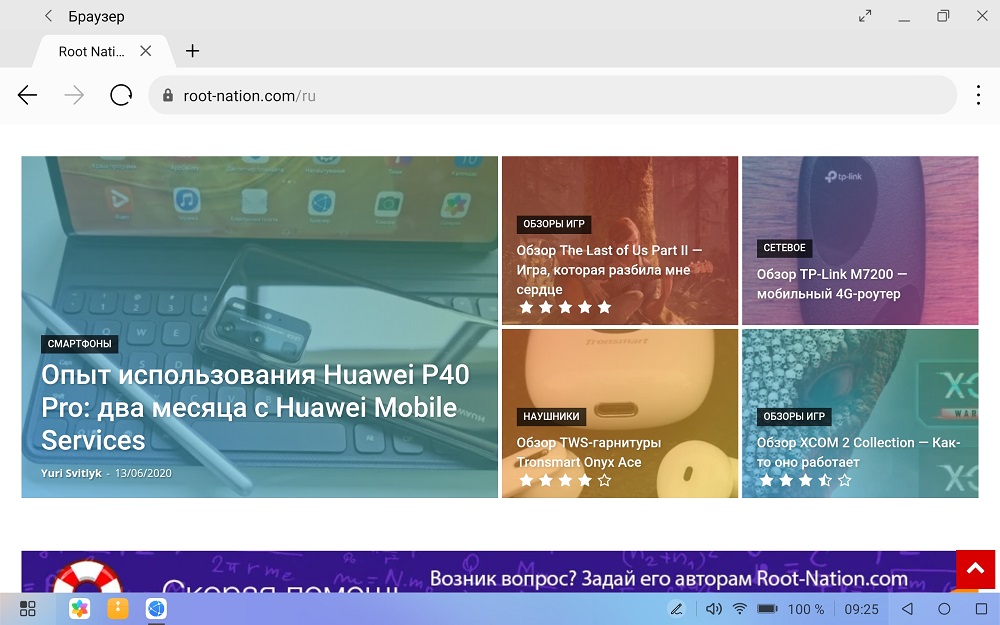
Task: Click the pen icon in system tray
Action: point(677,609)
